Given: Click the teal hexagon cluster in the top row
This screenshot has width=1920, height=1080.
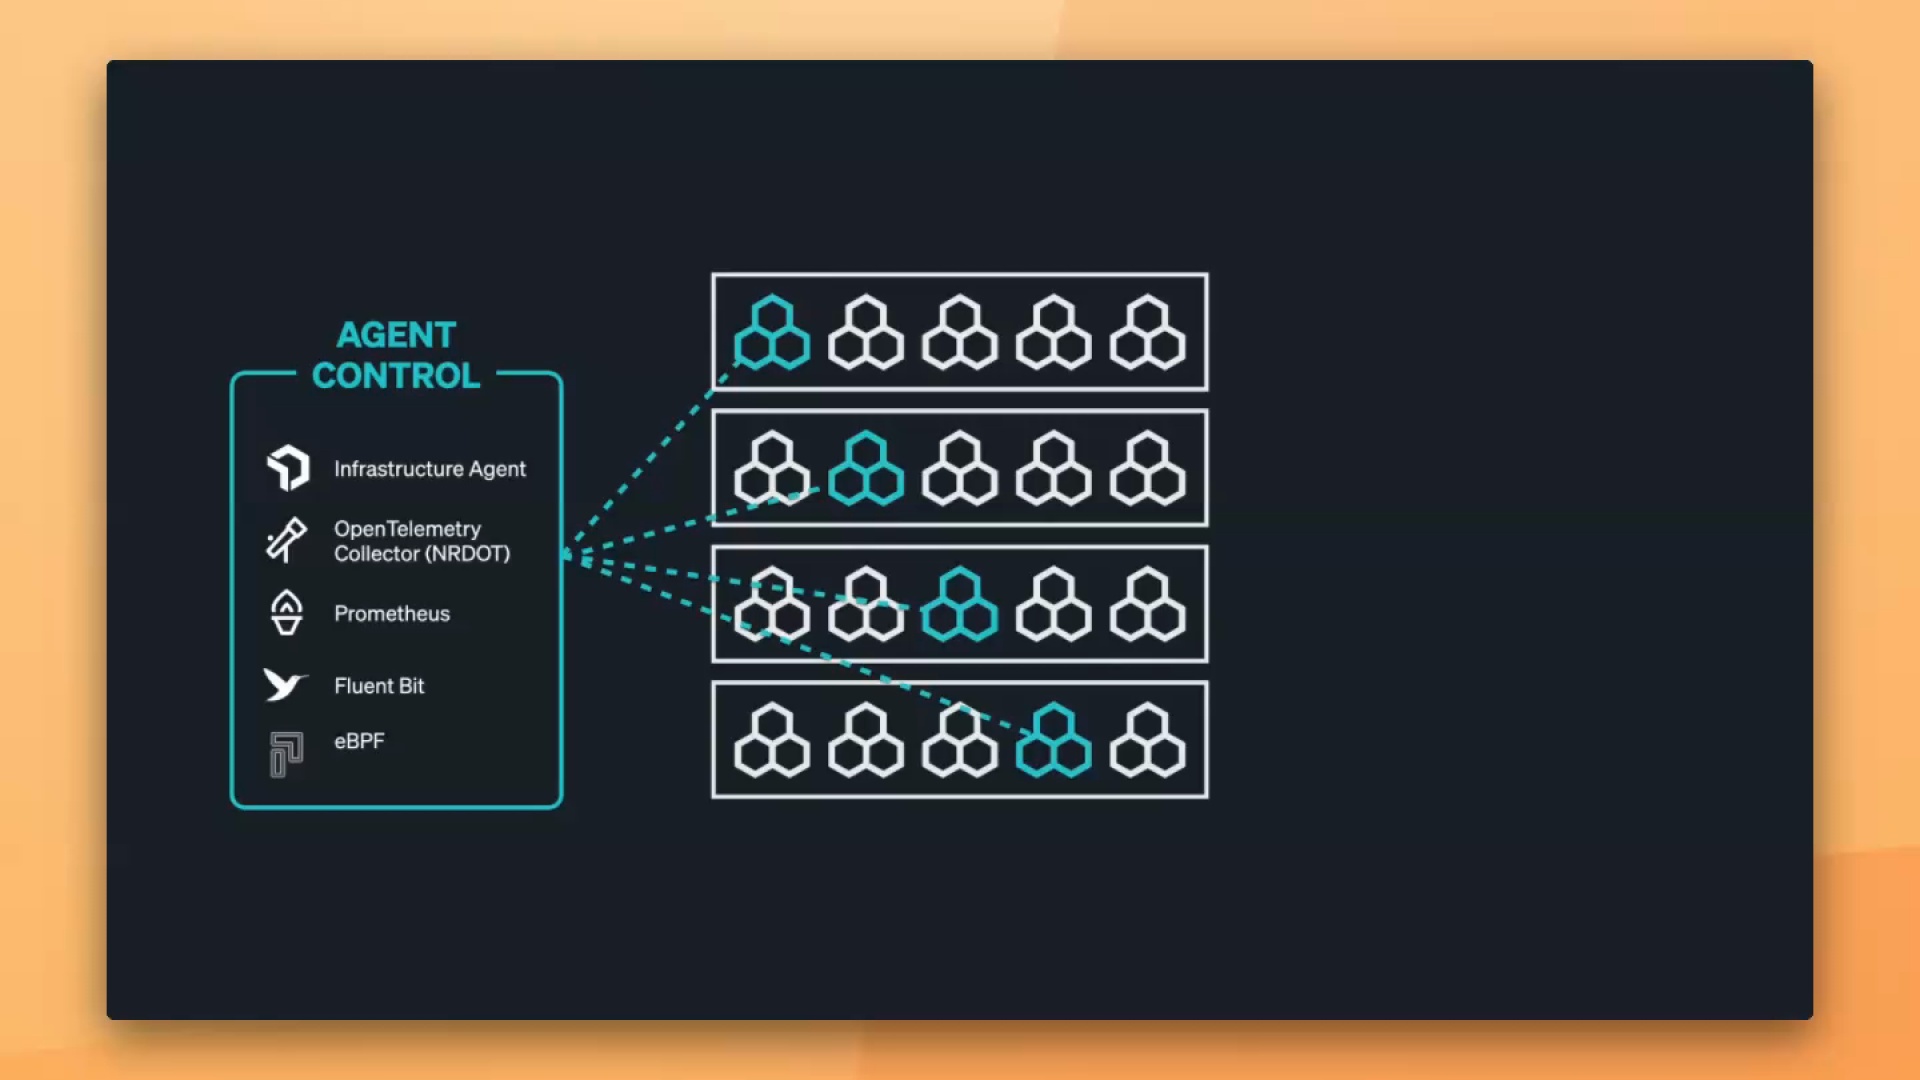Looking at the screenshot, I should (x=772, y=333).
